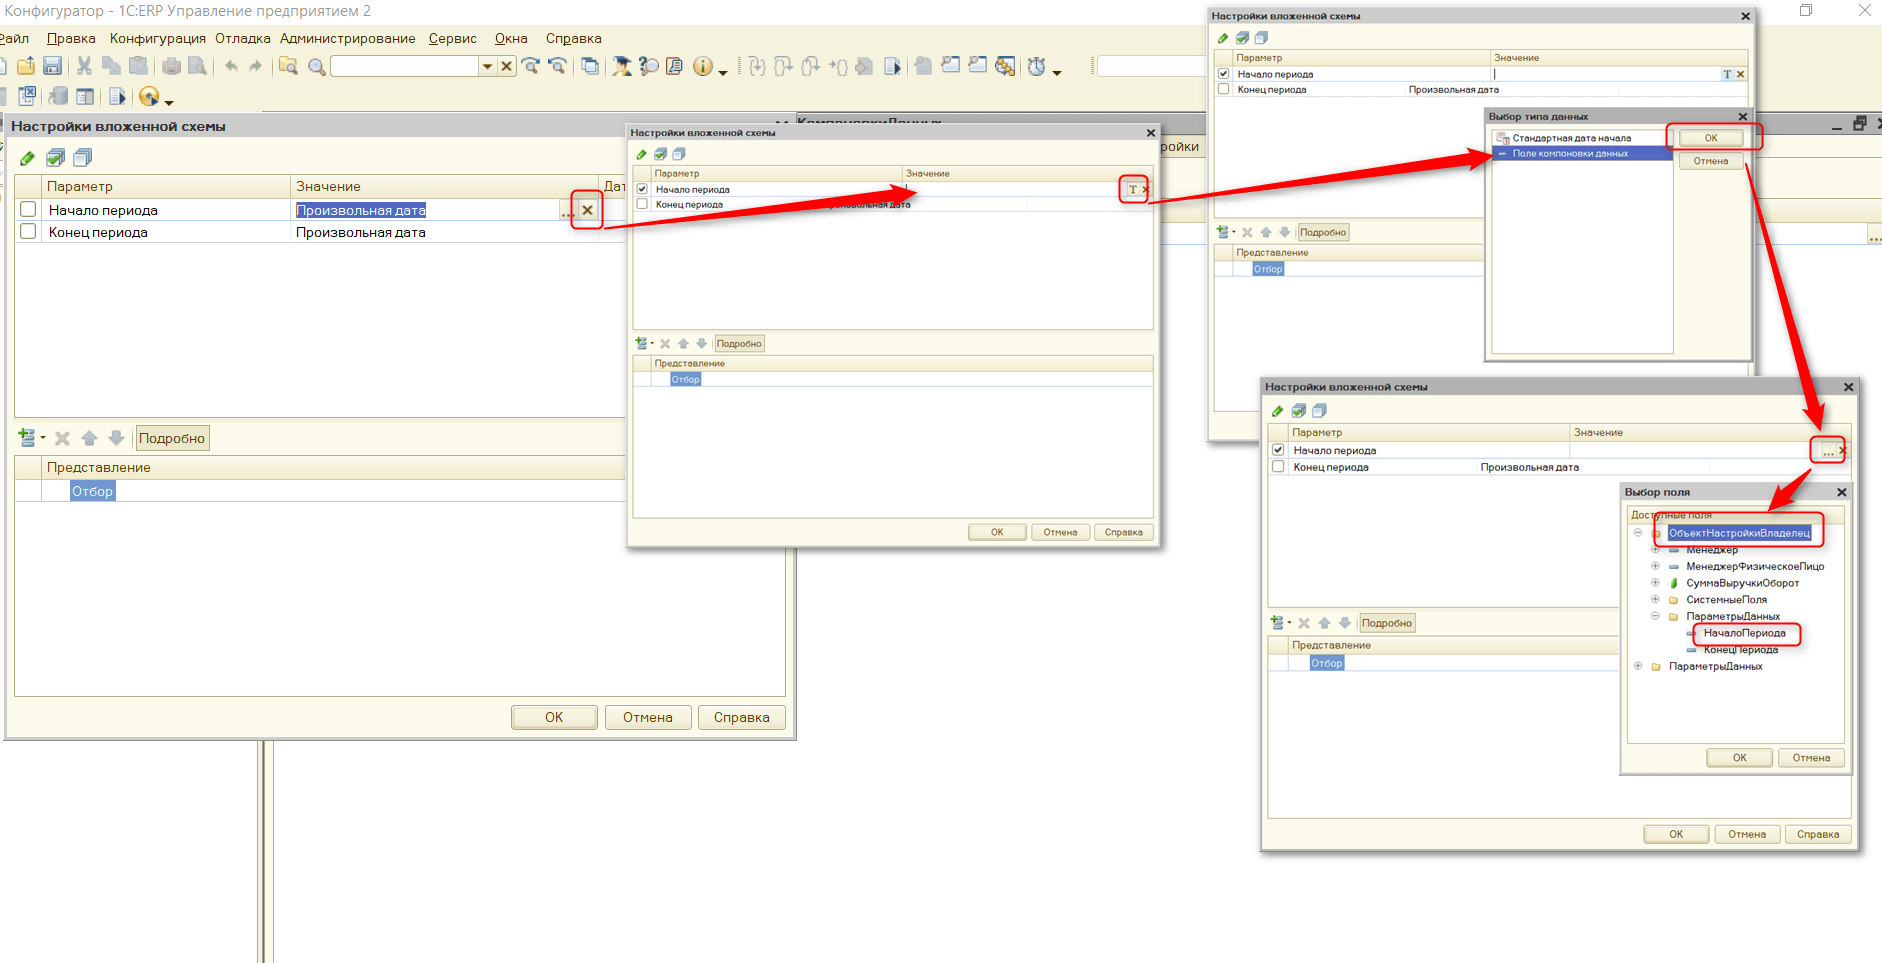
Task: Open the toolbar search box dropdown arrow
Action: pos(487,66)
